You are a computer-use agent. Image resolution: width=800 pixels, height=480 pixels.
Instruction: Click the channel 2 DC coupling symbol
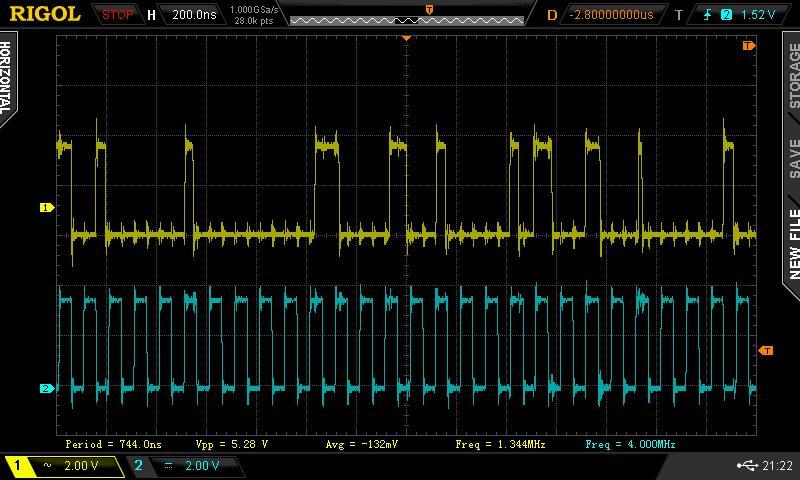(168, 465)
